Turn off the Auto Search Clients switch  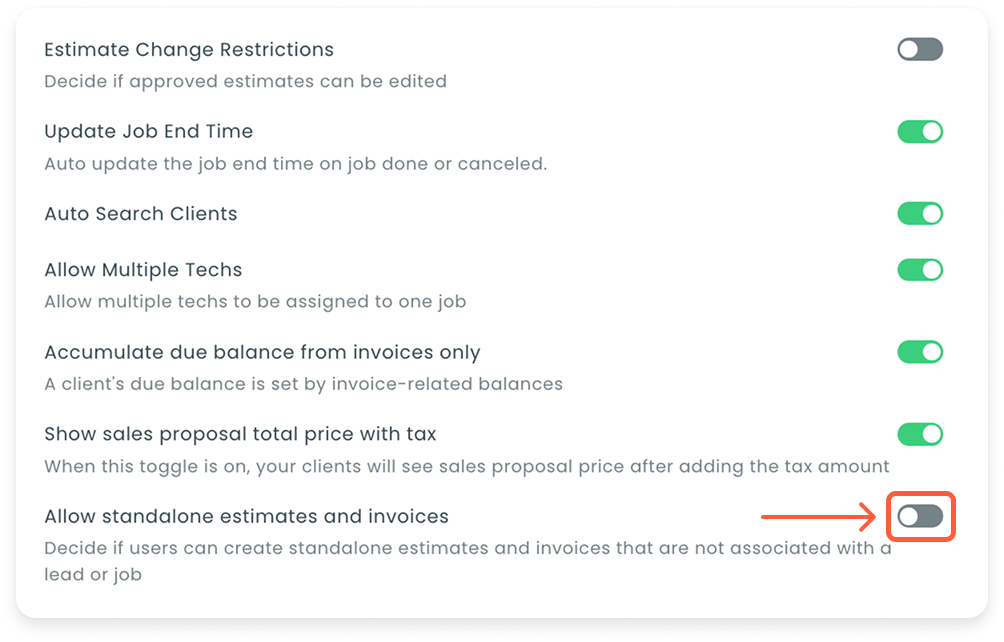(x=920, y=213)
